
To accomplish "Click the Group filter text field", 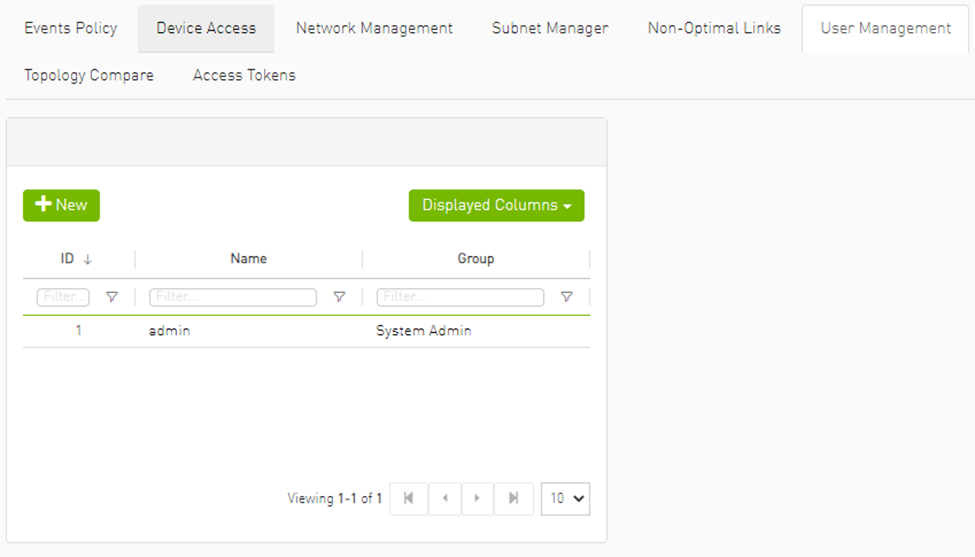I will (460, 297).
